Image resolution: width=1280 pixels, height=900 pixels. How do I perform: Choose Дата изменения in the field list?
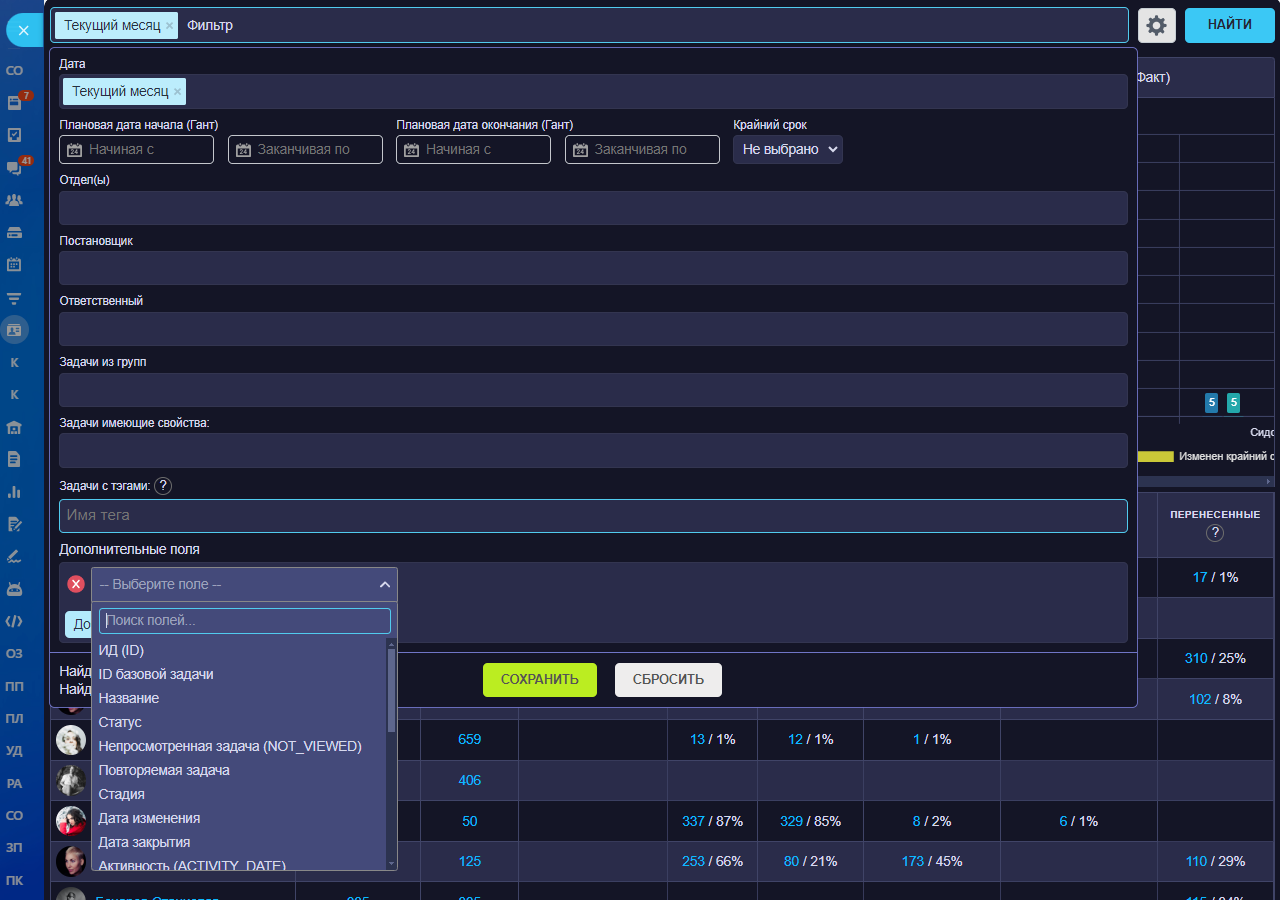tap(149, 818)
